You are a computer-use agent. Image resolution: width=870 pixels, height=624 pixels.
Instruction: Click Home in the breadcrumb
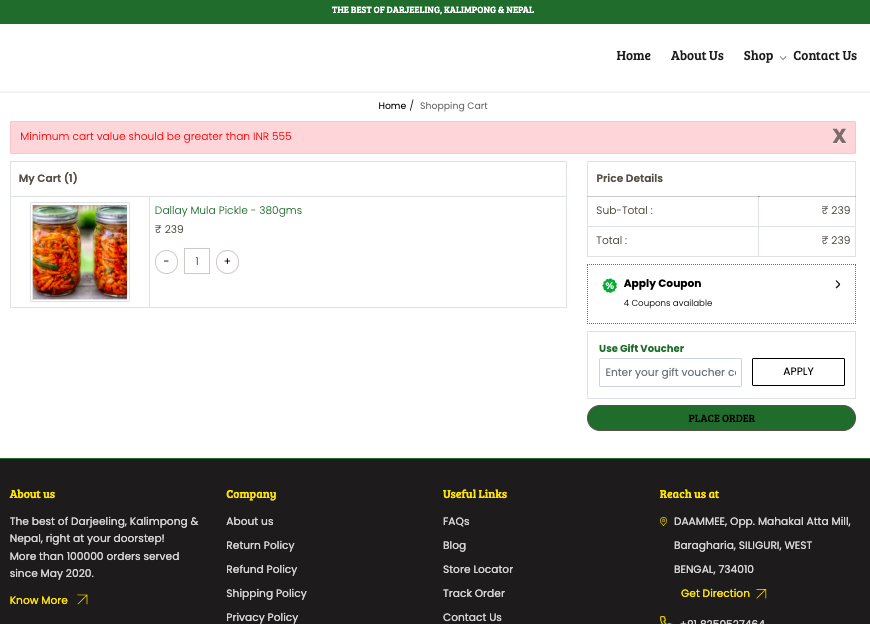point(392,106)
